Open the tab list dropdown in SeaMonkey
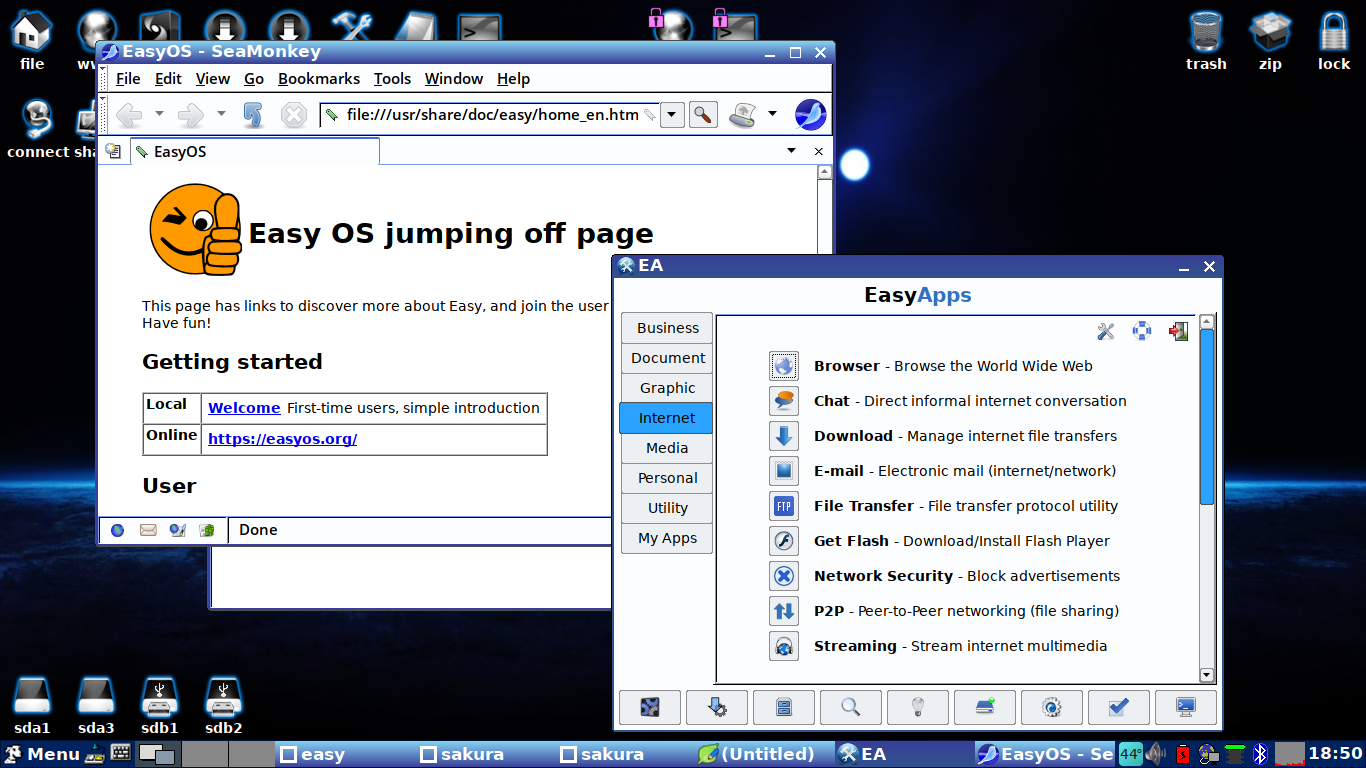Image resolution: width=1366 pixels, height=768 pixels. [791, 151]
